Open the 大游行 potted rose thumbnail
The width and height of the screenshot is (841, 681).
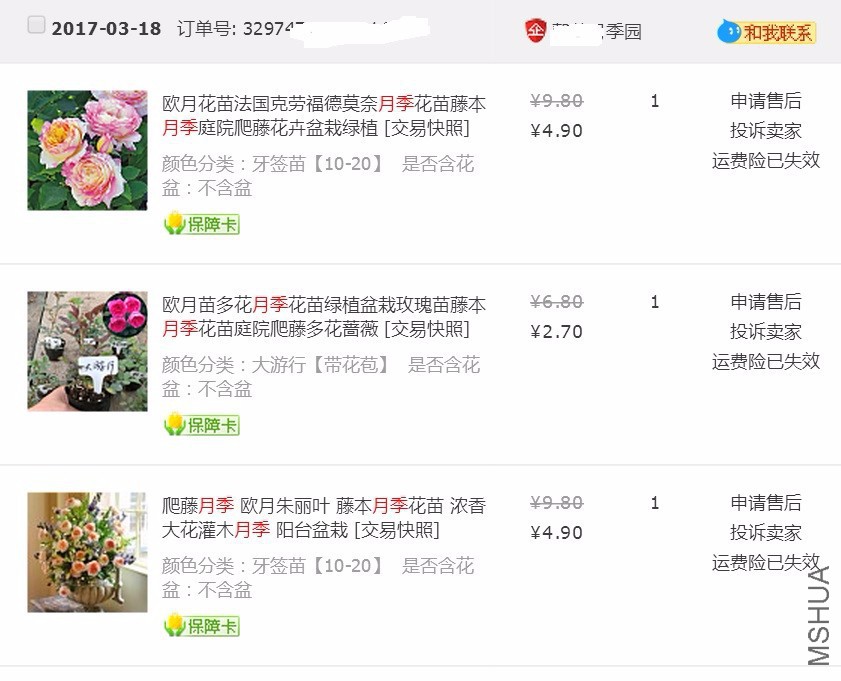[x=87, y=351]
